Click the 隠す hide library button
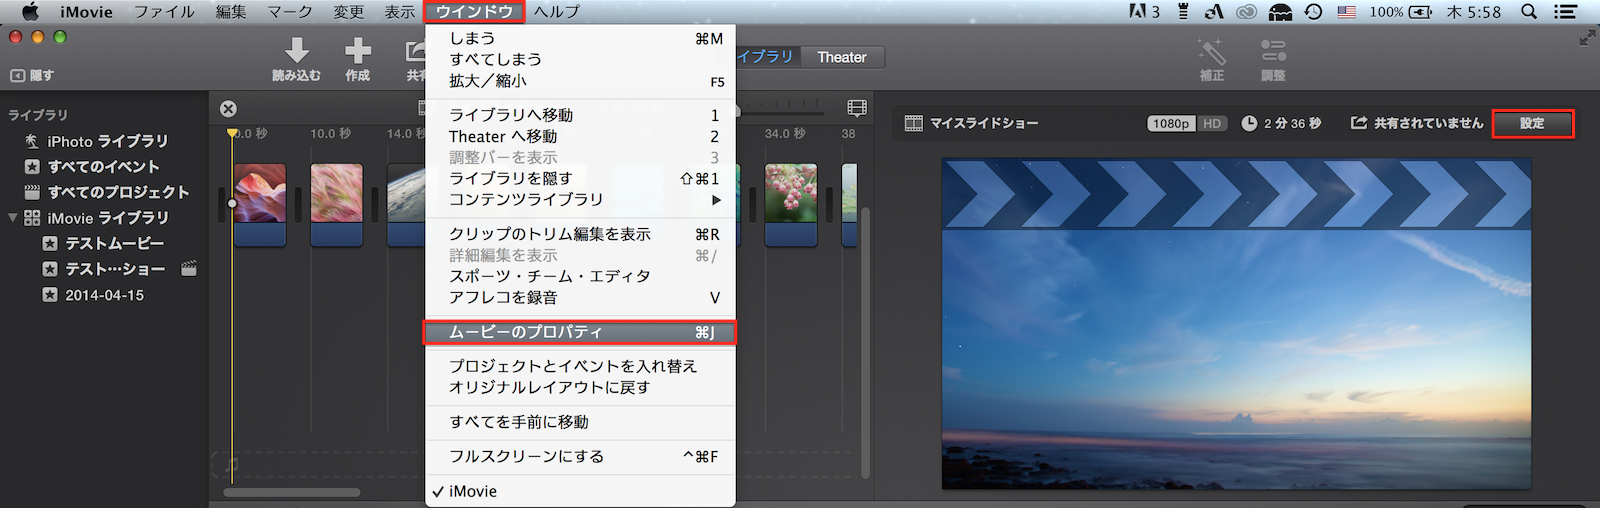Screen dimensions: 1600x508 pyautogui.click(x=32, y=75)
